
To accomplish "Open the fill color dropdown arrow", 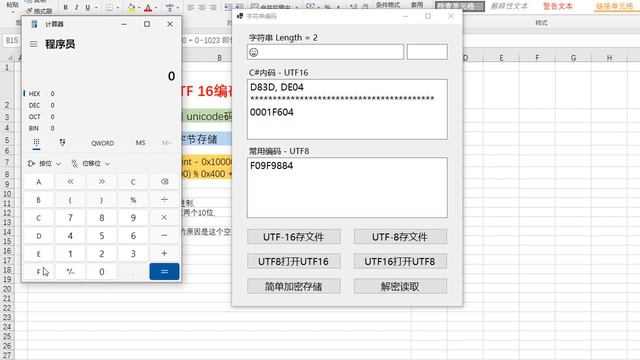I will tap(139, 7).
